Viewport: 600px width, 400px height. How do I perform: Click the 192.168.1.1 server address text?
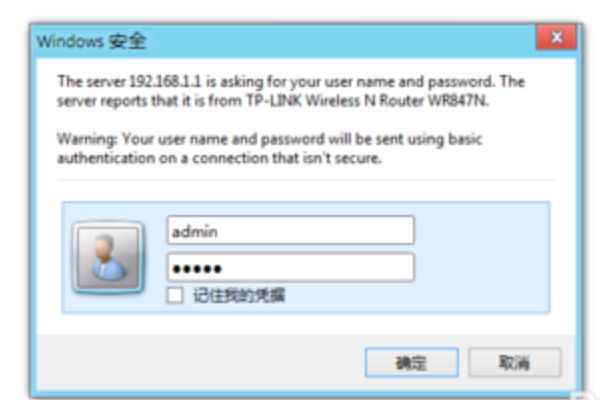[x=165, y=82]
